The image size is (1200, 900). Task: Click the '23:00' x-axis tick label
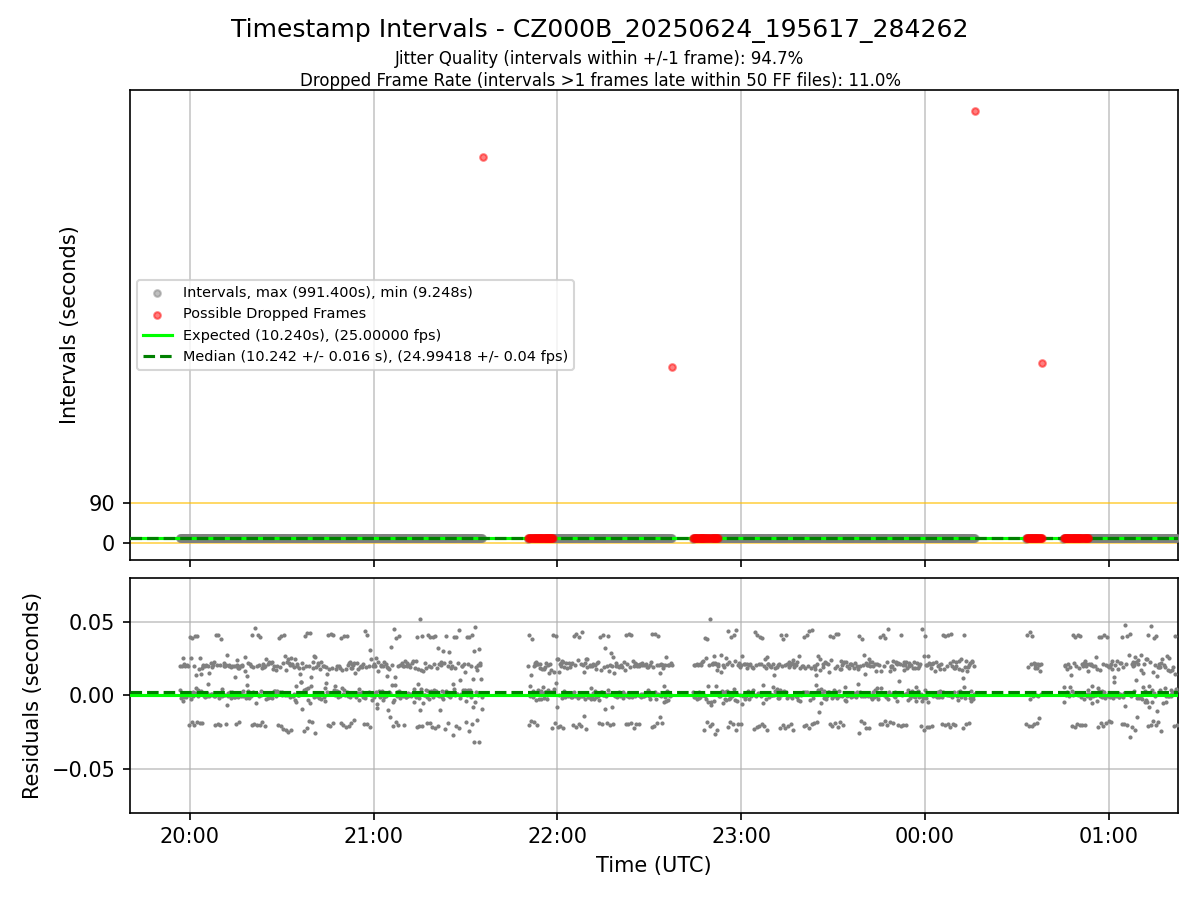(x=741, y=836)
